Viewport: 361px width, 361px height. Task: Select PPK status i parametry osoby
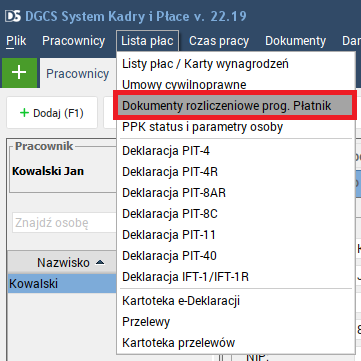pyautogui.click(x=235, y=127)
